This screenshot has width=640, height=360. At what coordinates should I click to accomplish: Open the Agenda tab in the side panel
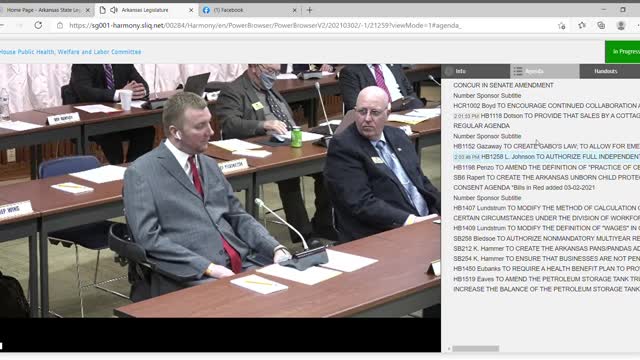544,71
